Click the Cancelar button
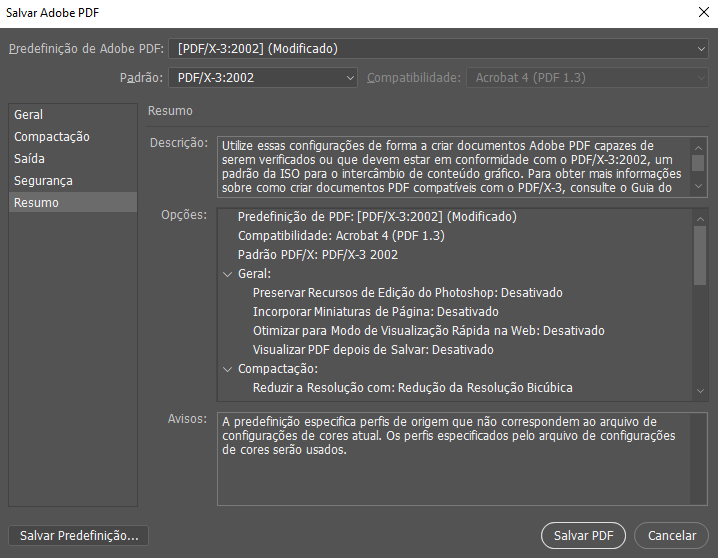 665,535
